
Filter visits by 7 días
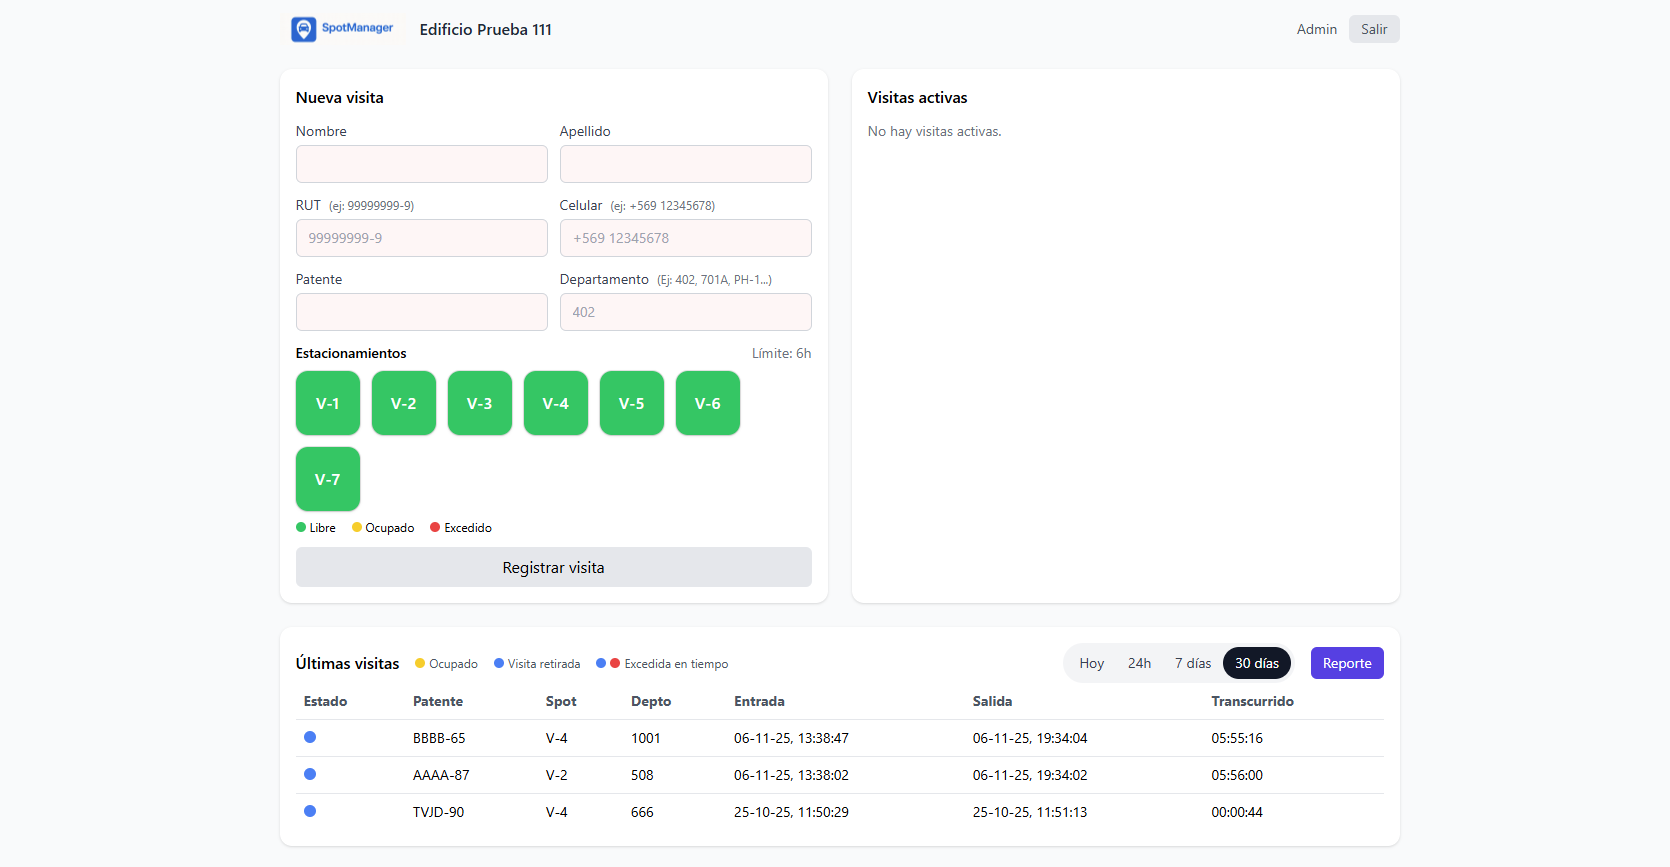pos(1192,663)
